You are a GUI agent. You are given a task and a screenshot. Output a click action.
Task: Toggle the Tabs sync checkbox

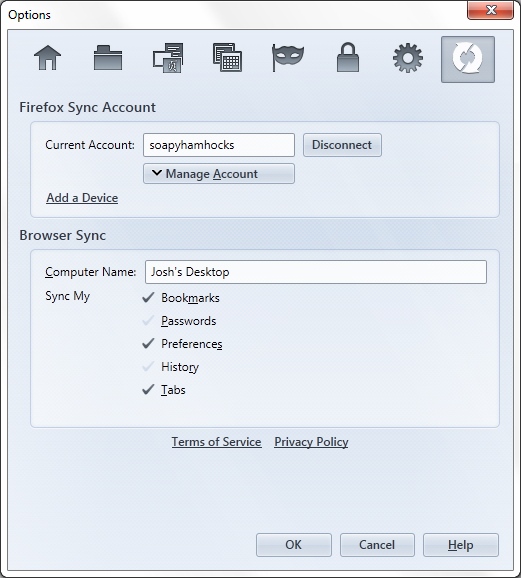(148, 390)
